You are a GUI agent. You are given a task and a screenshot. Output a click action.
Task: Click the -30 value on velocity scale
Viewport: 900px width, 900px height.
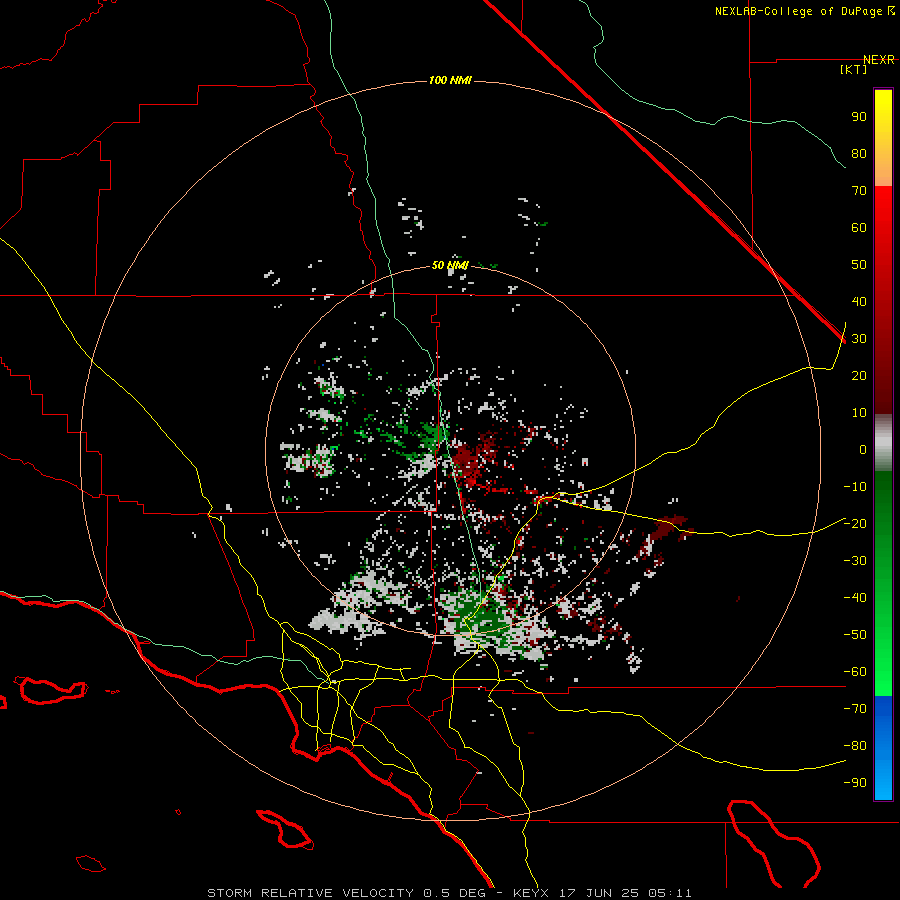(x=855, y=561)
